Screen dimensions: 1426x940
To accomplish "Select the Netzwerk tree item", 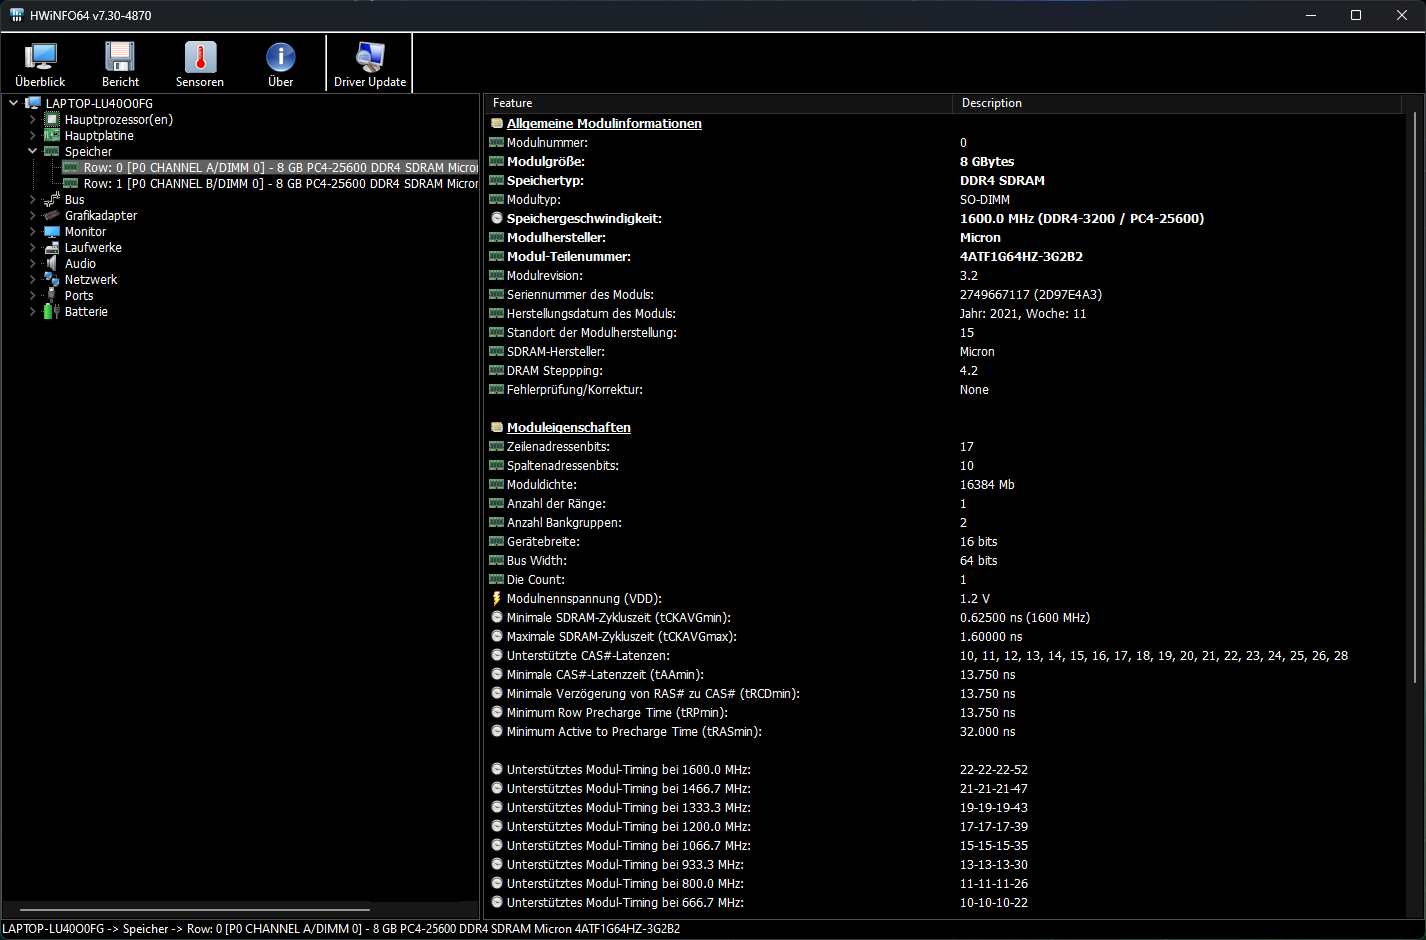I will (x=91, y=279).
